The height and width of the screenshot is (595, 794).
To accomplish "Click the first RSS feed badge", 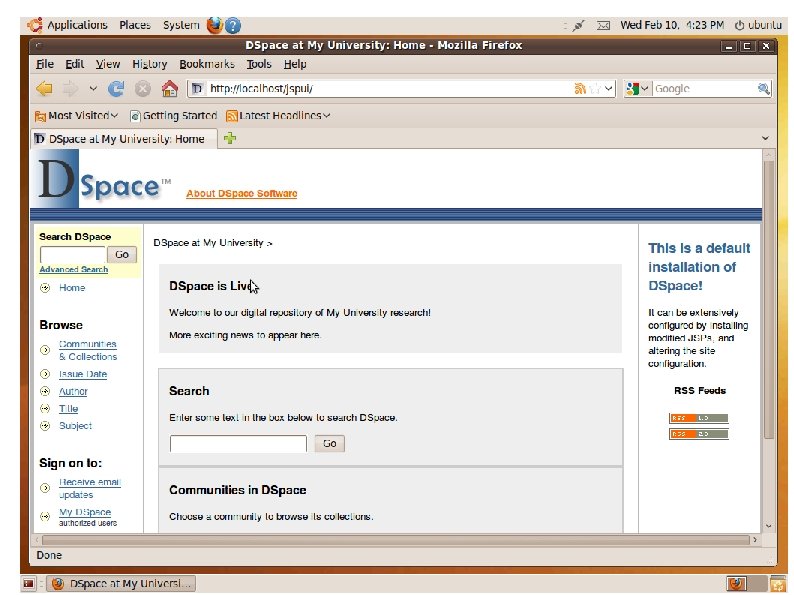I will [x=698, y=418].
